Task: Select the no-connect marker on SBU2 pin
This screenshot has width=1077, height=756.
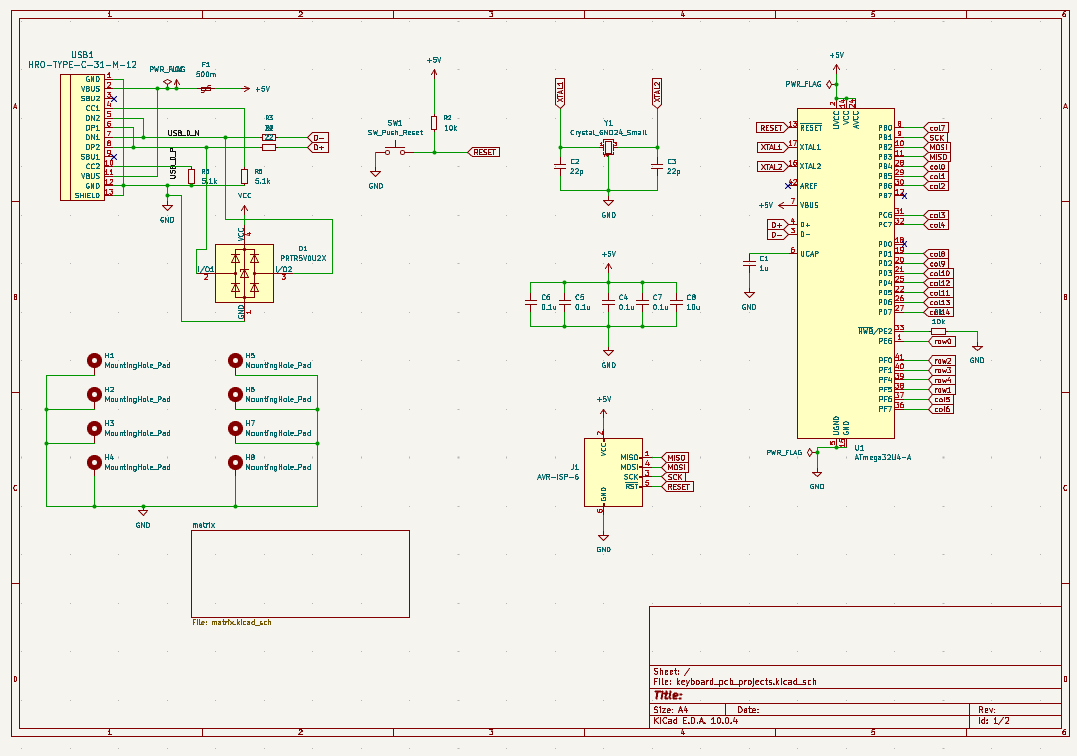Action: tap(114, 99)
